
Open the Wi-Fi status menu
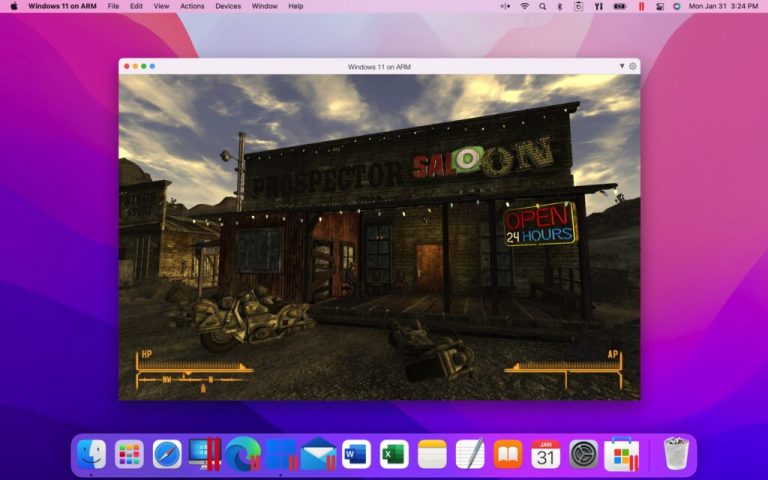524,6
